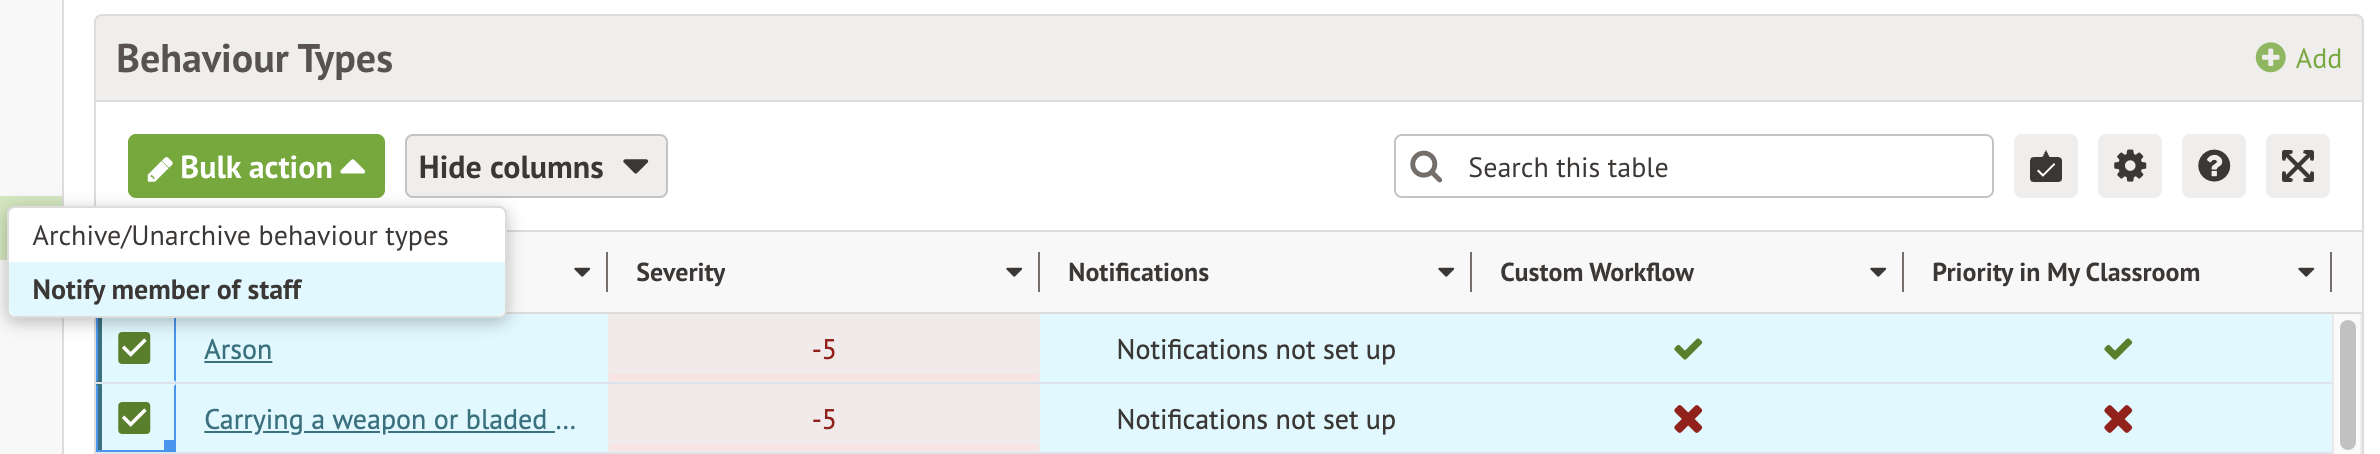
Task: Click the green plus Add icon
Action: [2270, 58]
